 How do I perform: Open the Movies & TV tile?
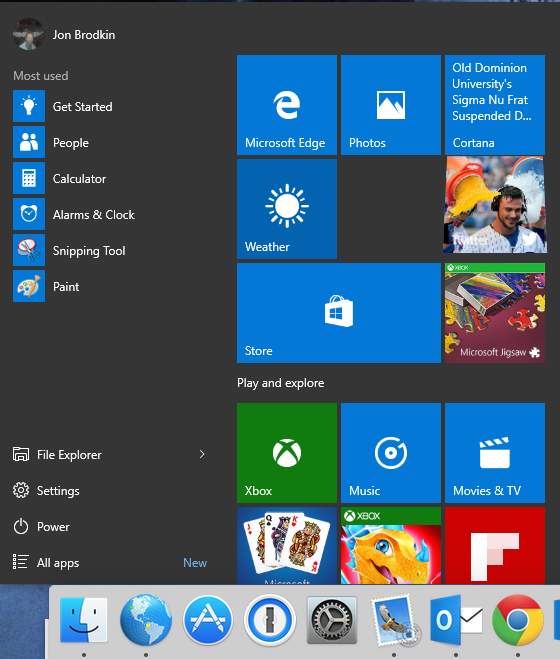[x=495, y=453]
